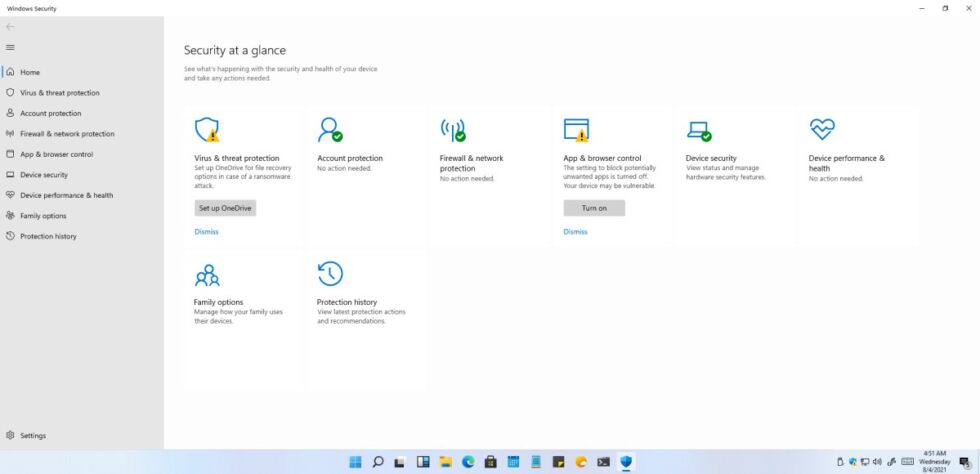
Task: Click the Protection history clock icon tile
Action: [x=330, y=274]
